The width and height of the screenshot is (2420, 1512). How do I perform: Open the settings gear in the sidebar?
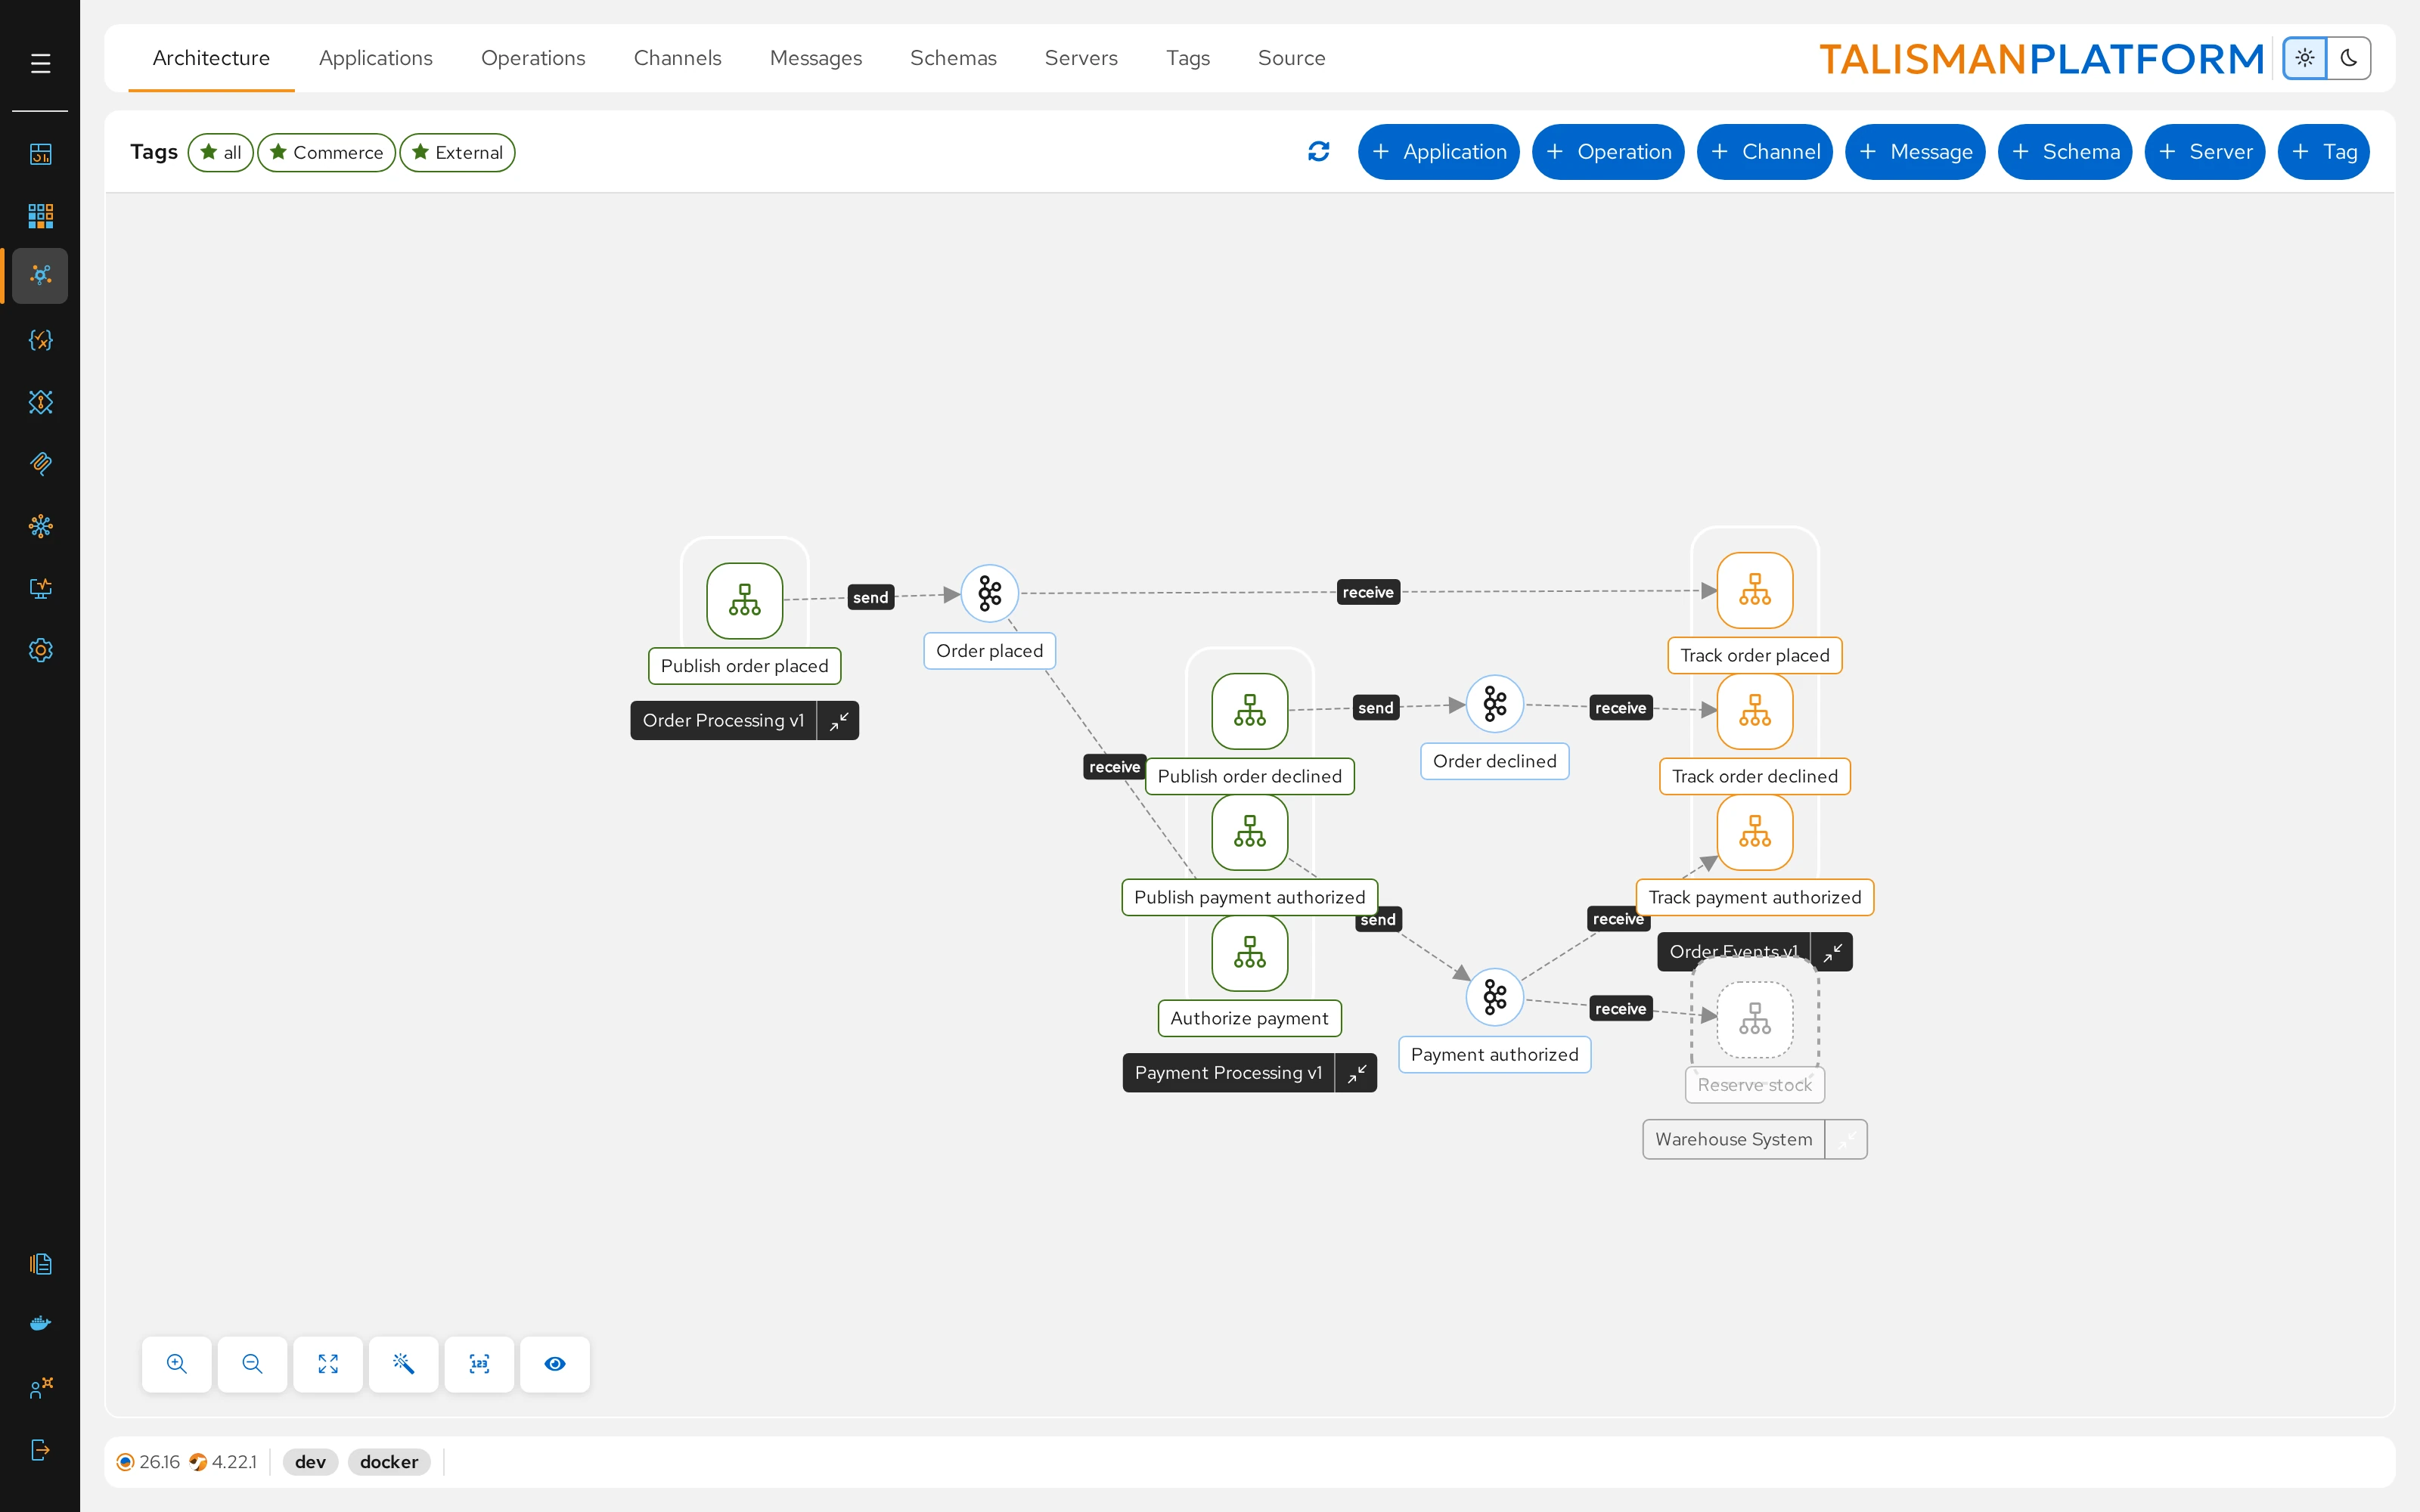[x=40, y=650]
